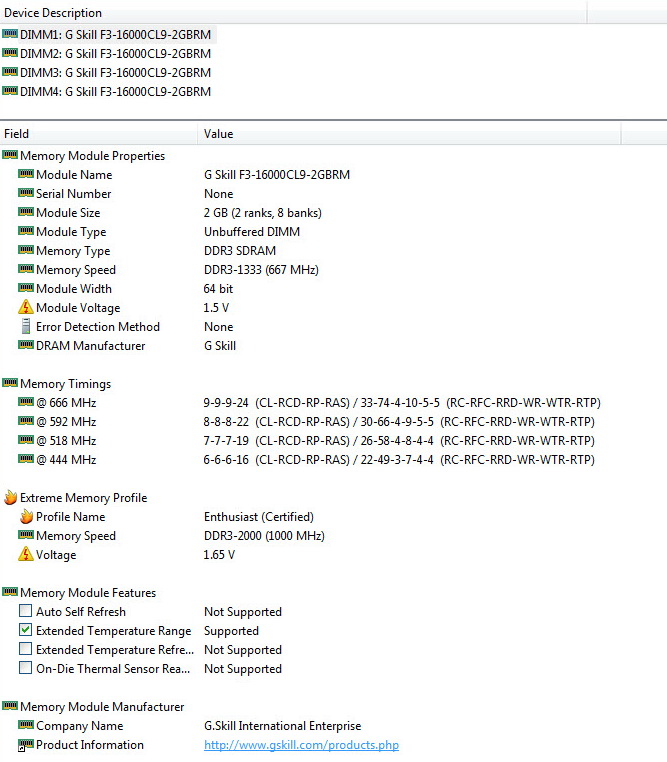
Task: Select the 'Error Detection Method' field label
Action: [x=98, y=327]
